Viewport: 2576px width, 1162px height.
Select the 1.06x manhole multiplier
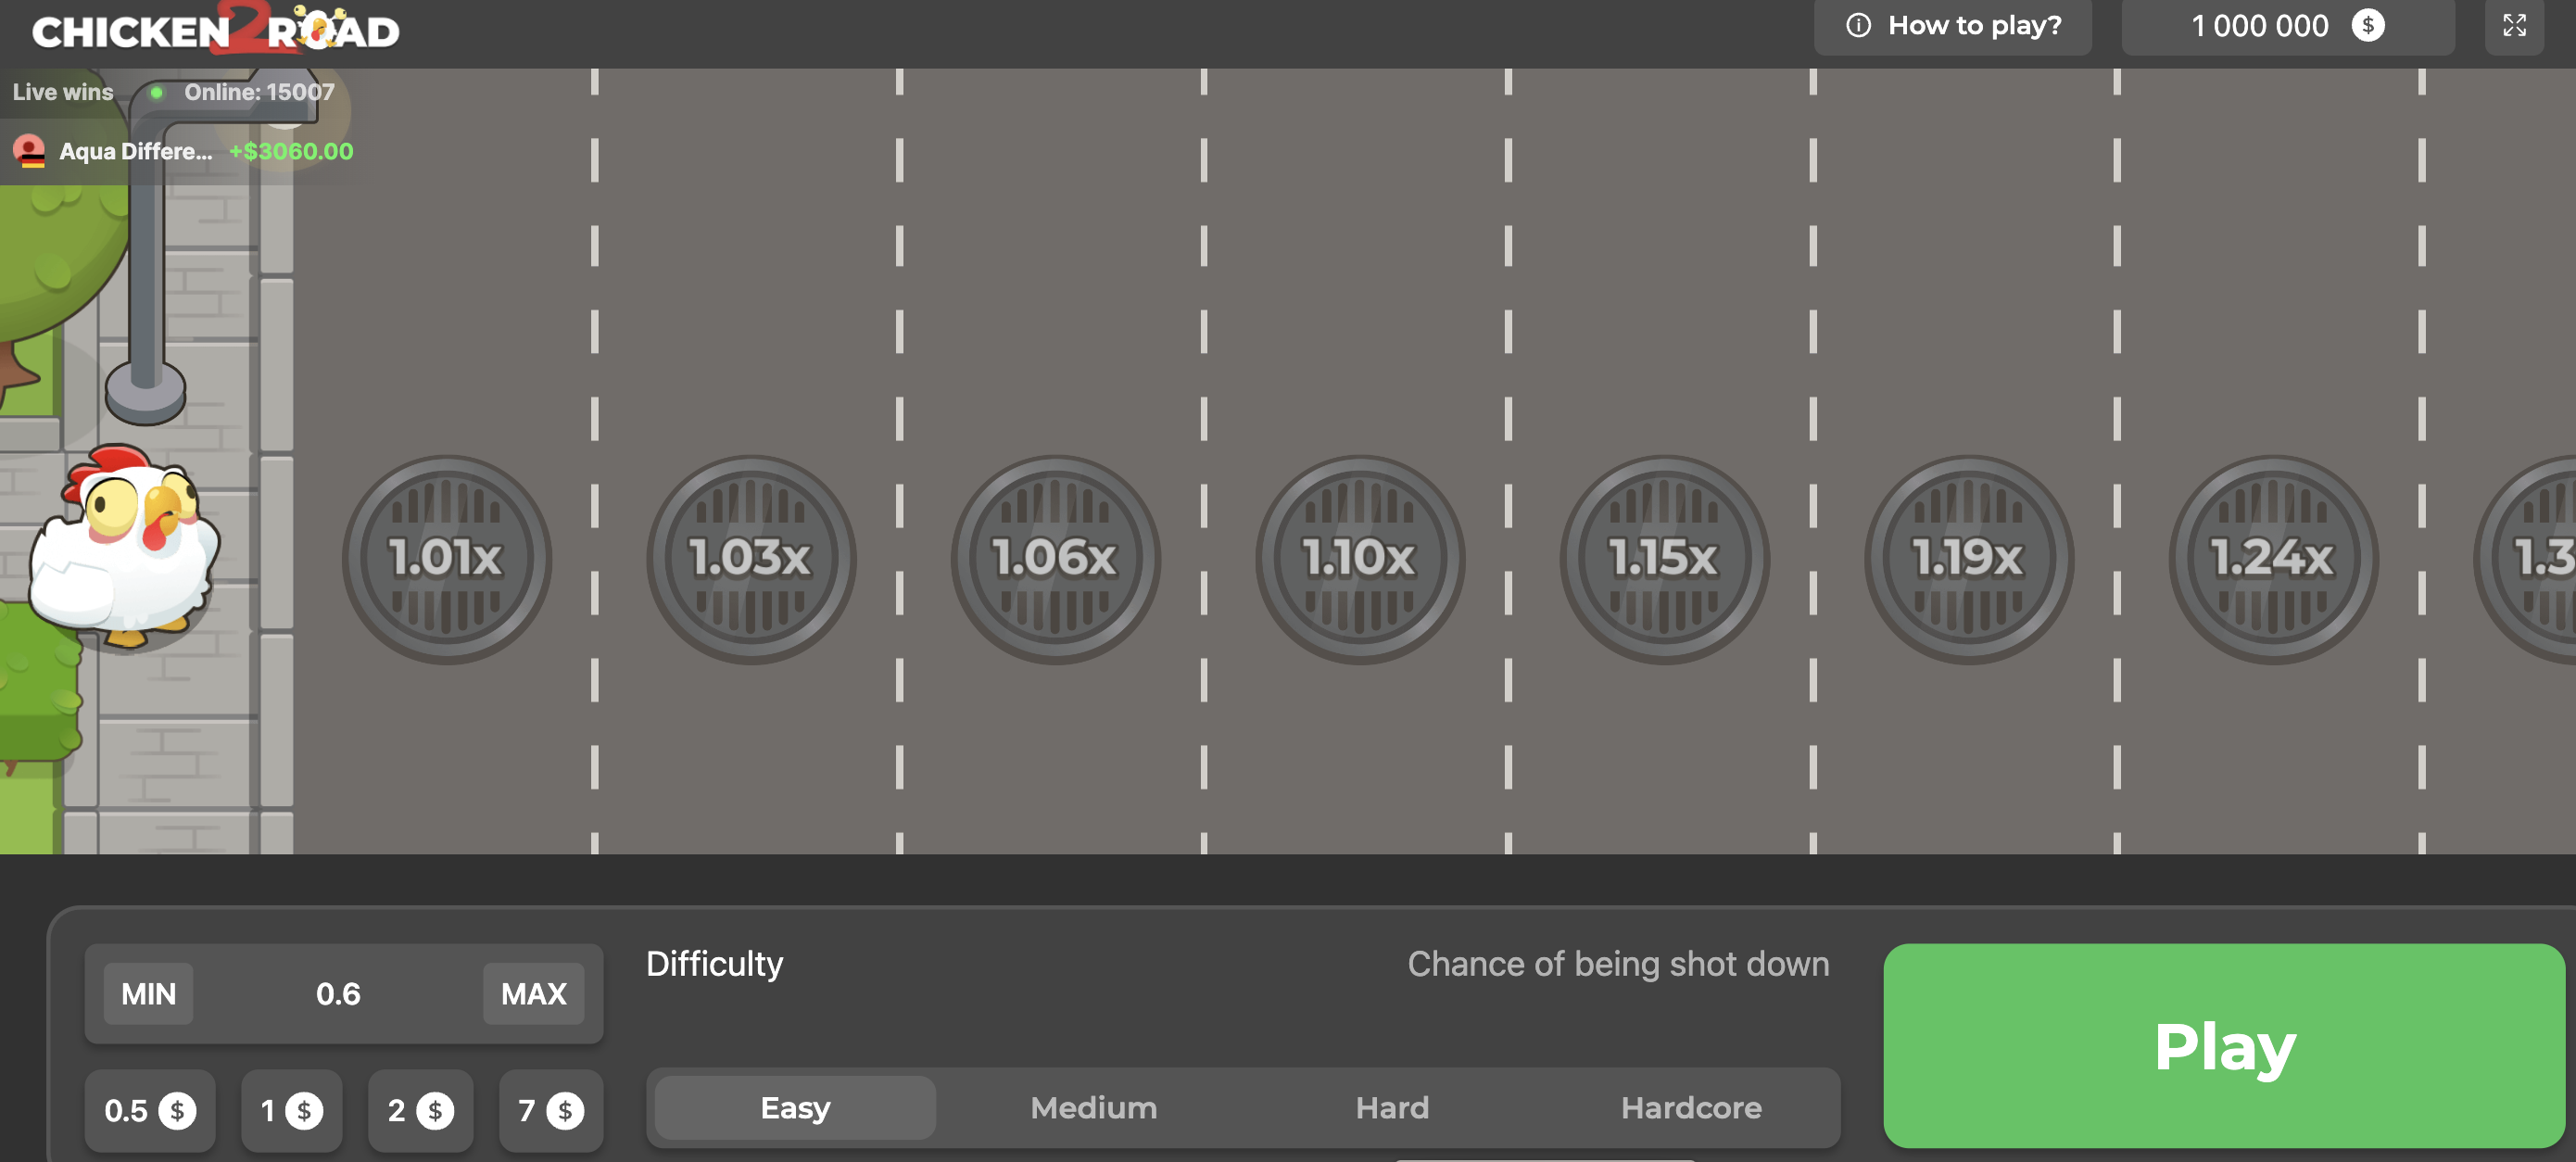[1055, 558]
